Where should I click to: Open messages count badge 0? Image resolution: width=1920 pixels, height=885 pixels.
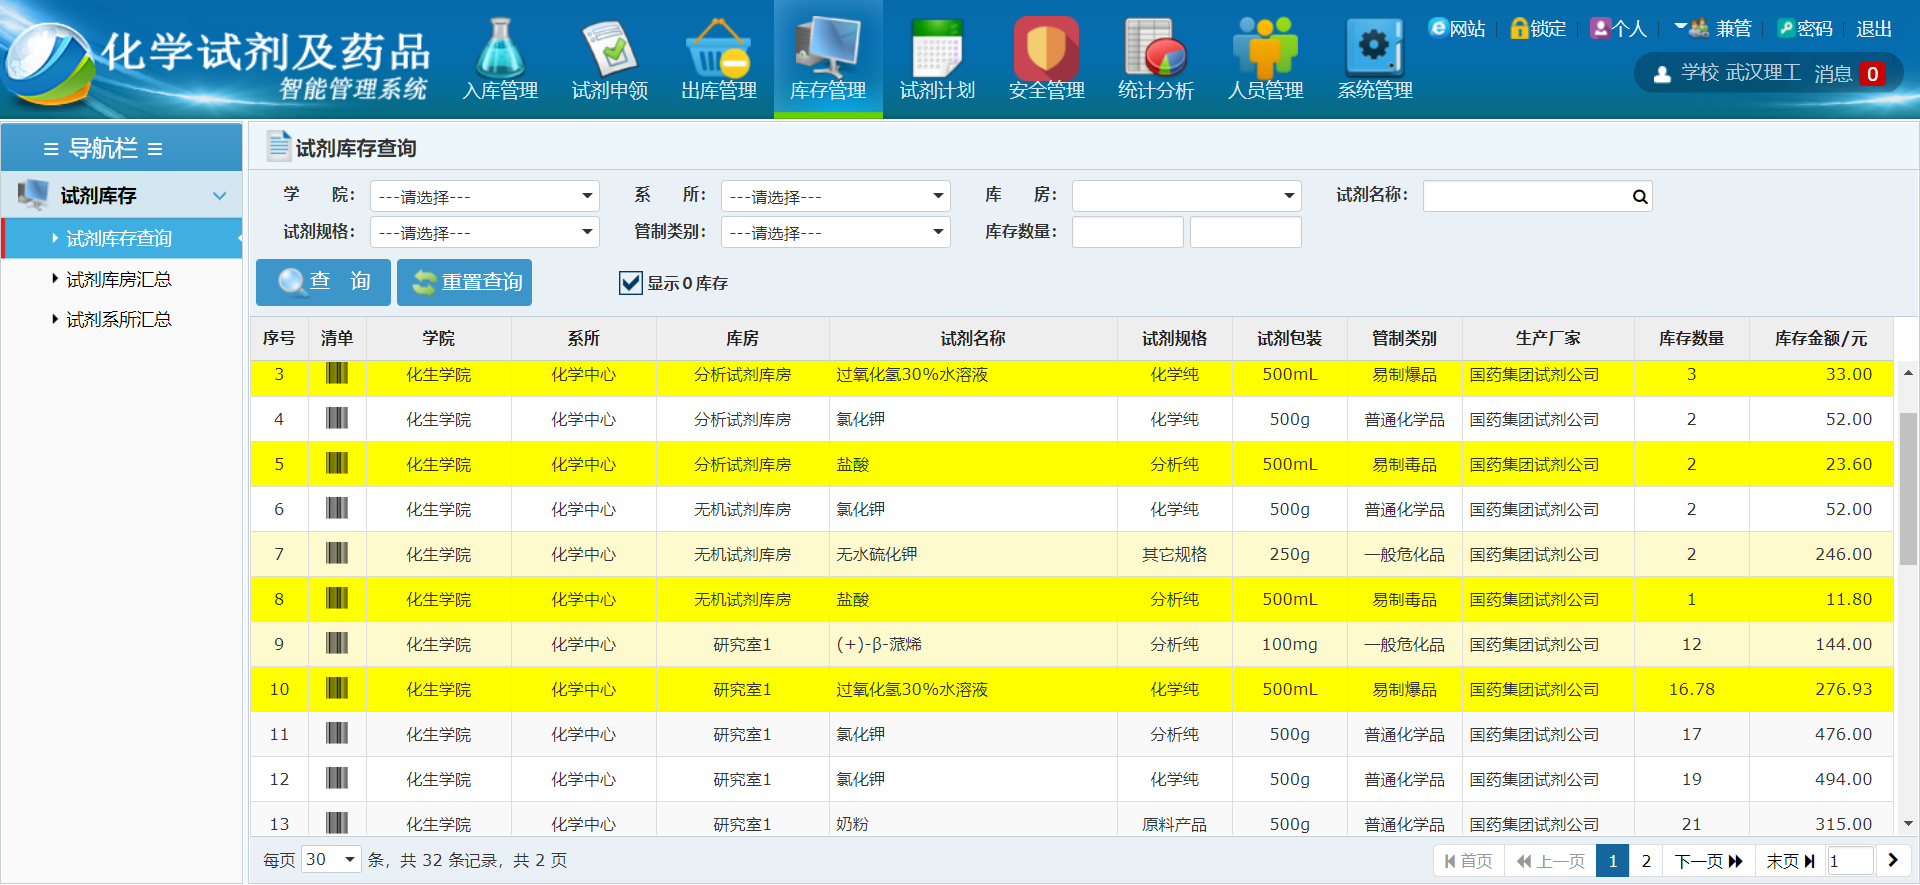[x=1872, y=74]
